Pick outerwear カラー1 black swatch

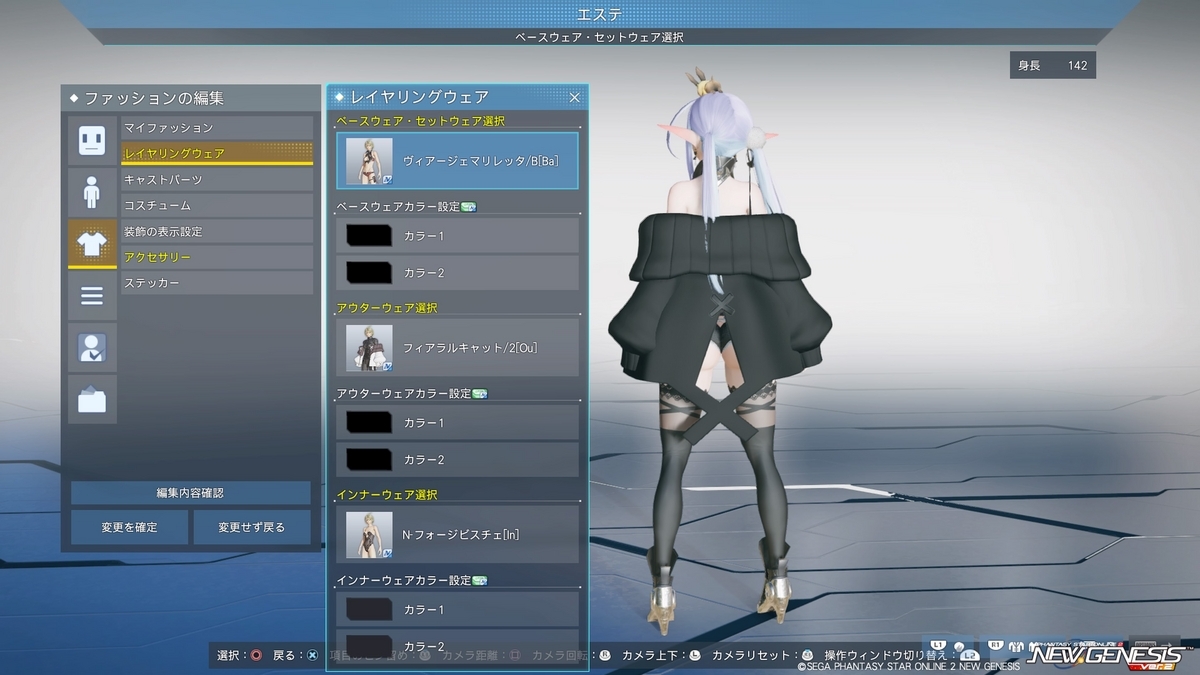(x=368, y=423)
